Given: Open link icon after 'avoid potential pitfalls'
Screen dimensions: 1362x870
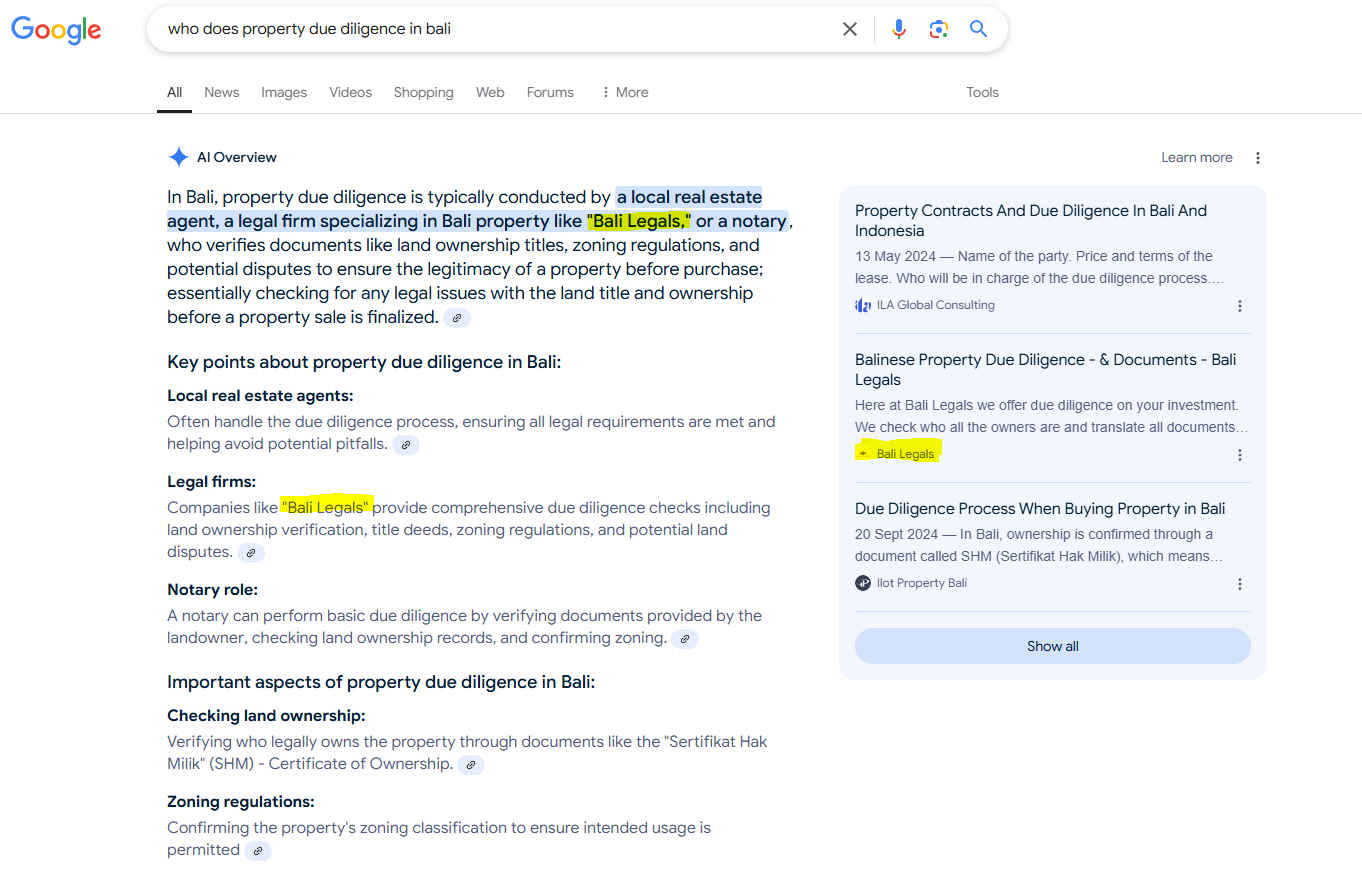Looking at the screenshot, I should [x=406, y=444].
